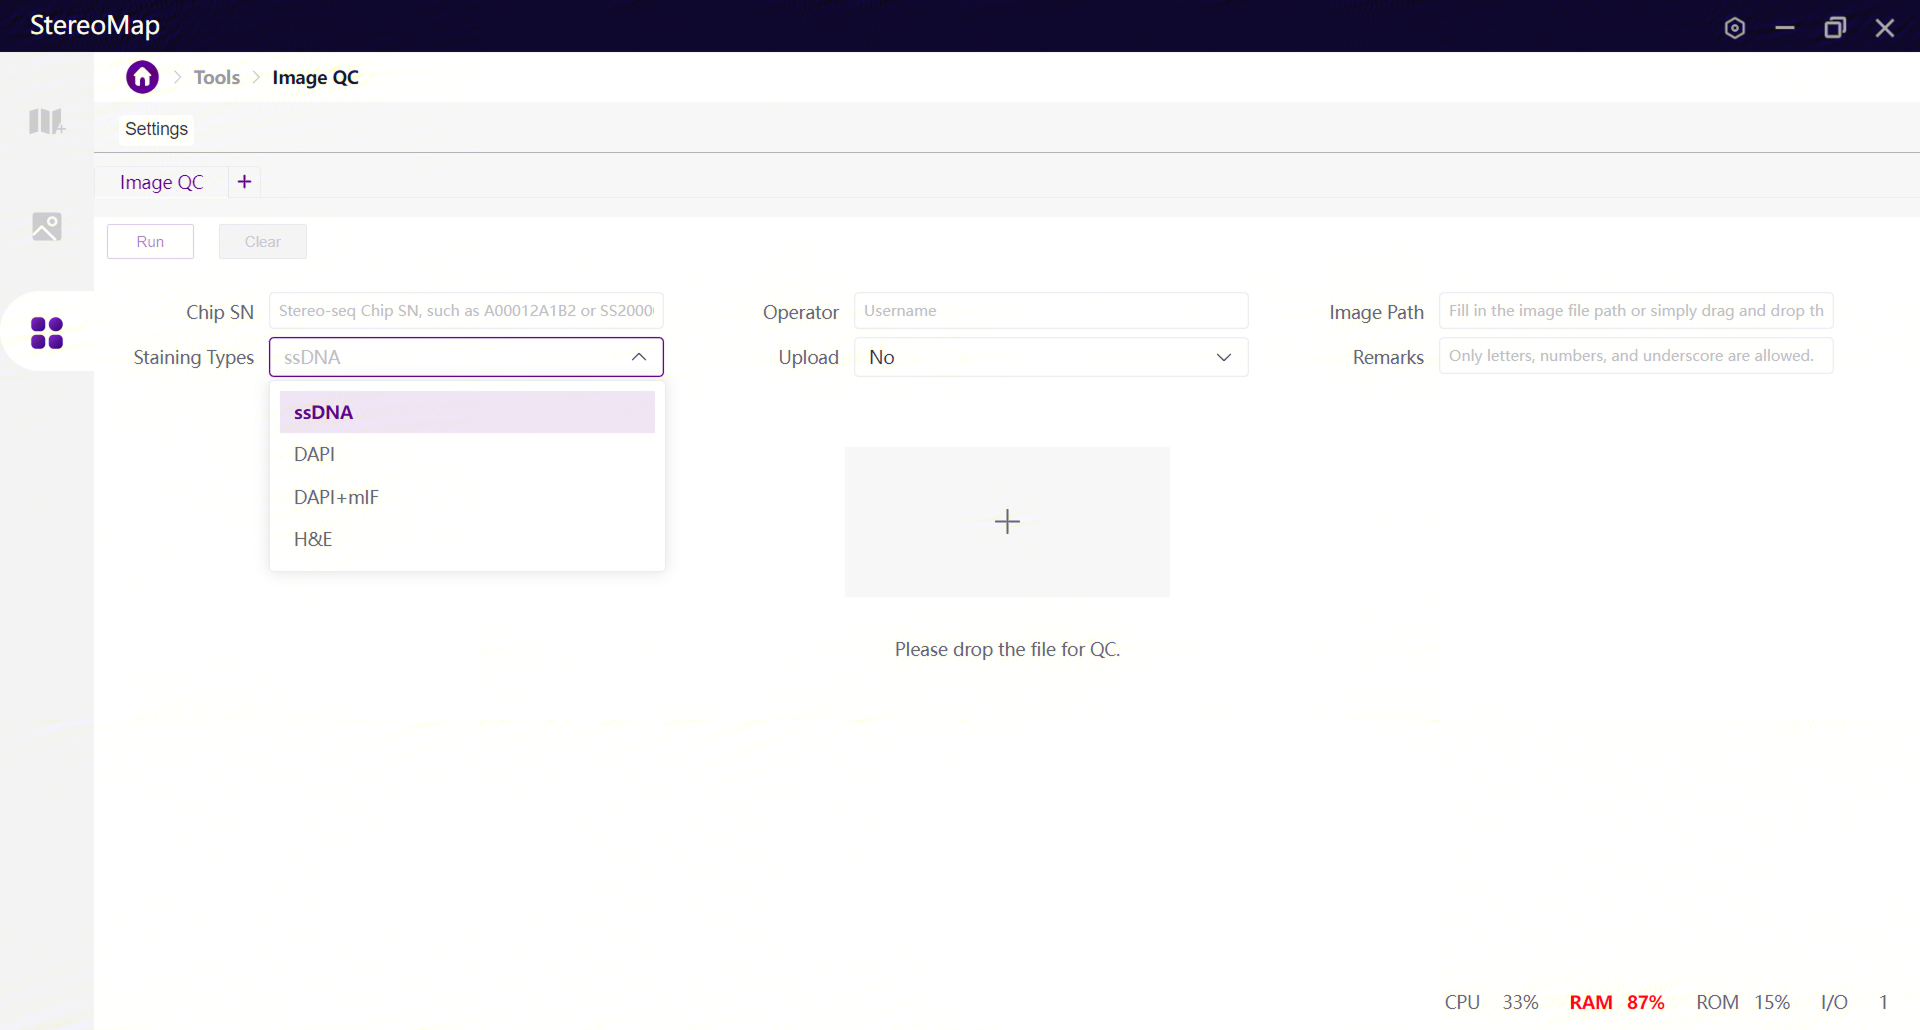Open the map visualization sidebar icon

tap(46, 122)
